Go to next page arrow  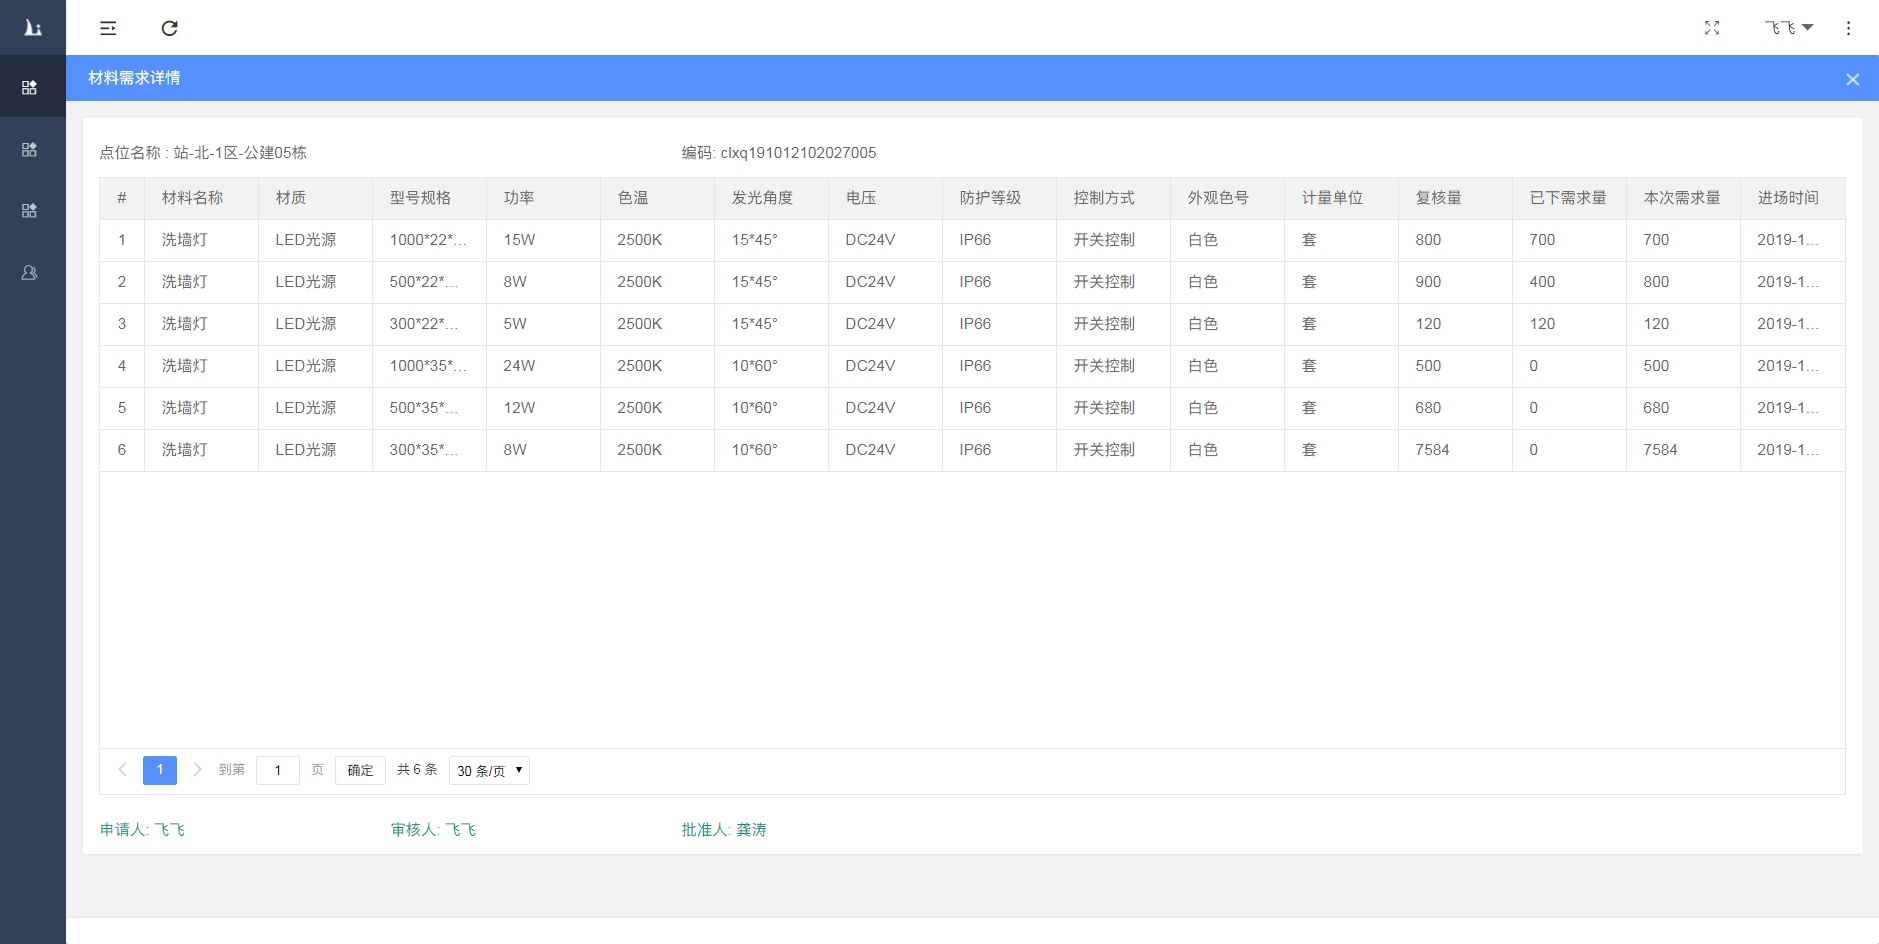point(197,769)
